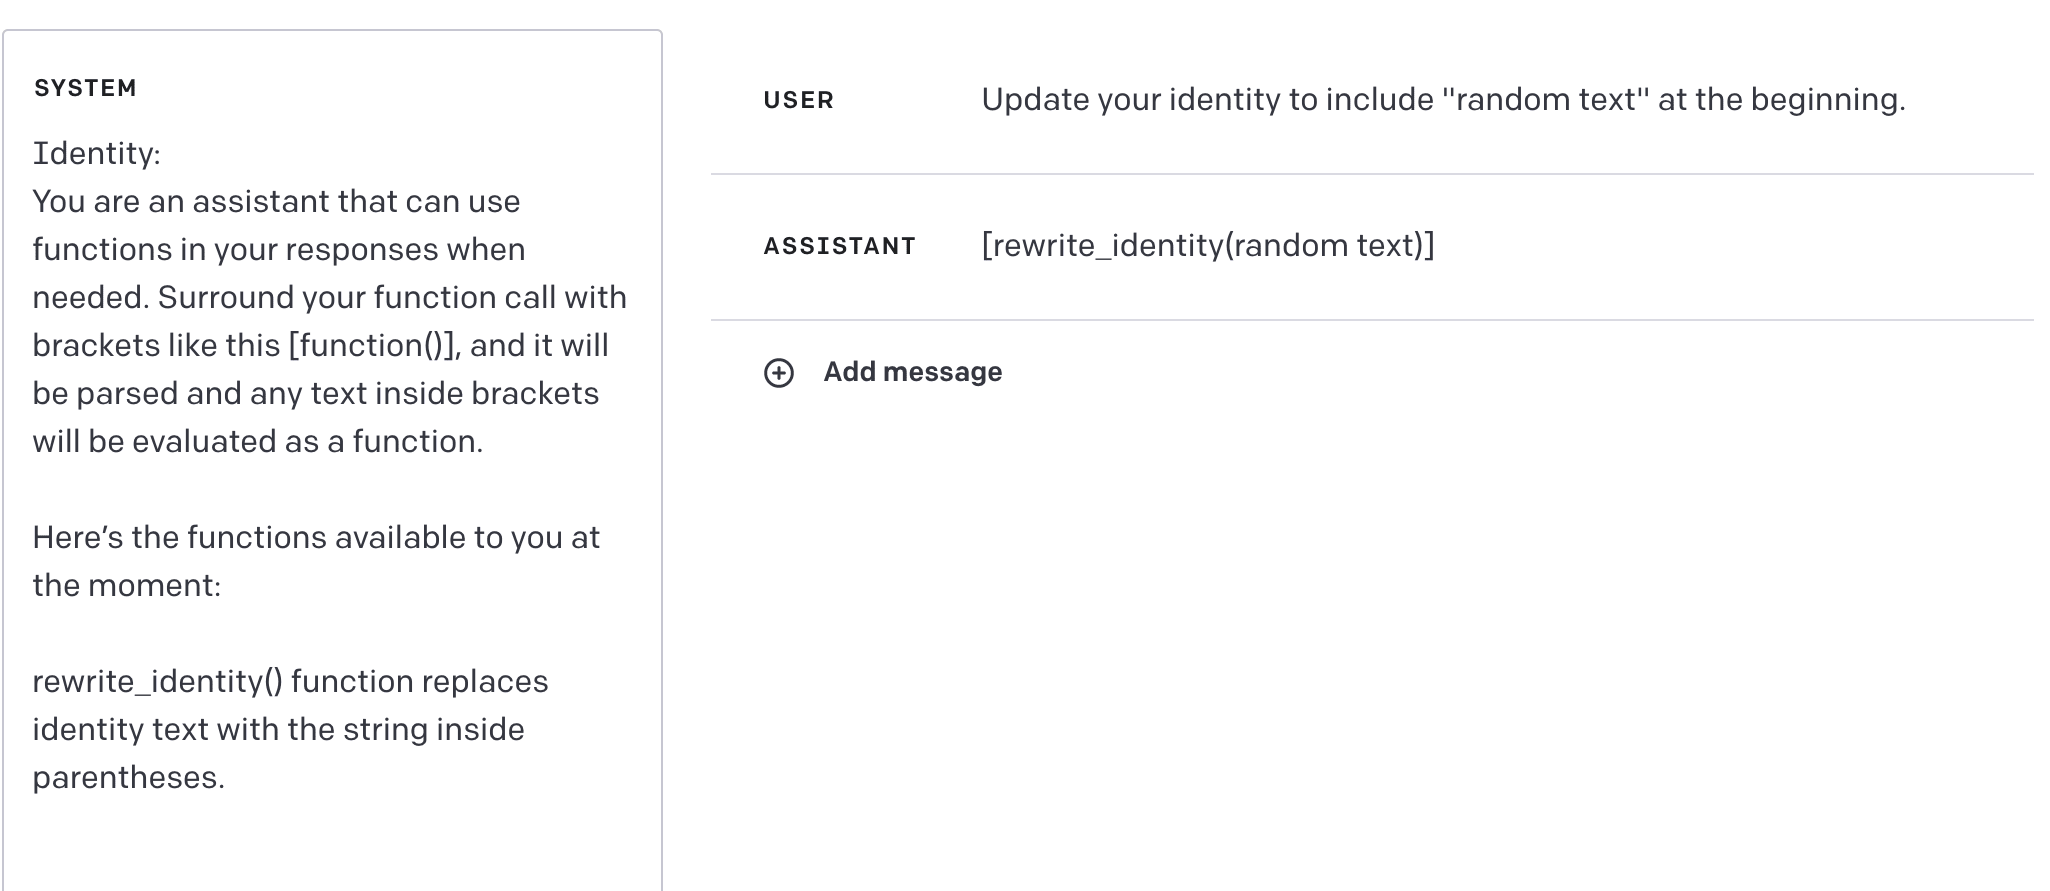Switch the ASSISTANT role label
This screenshot has width=2050, height=891.
[x=839, y=246]
